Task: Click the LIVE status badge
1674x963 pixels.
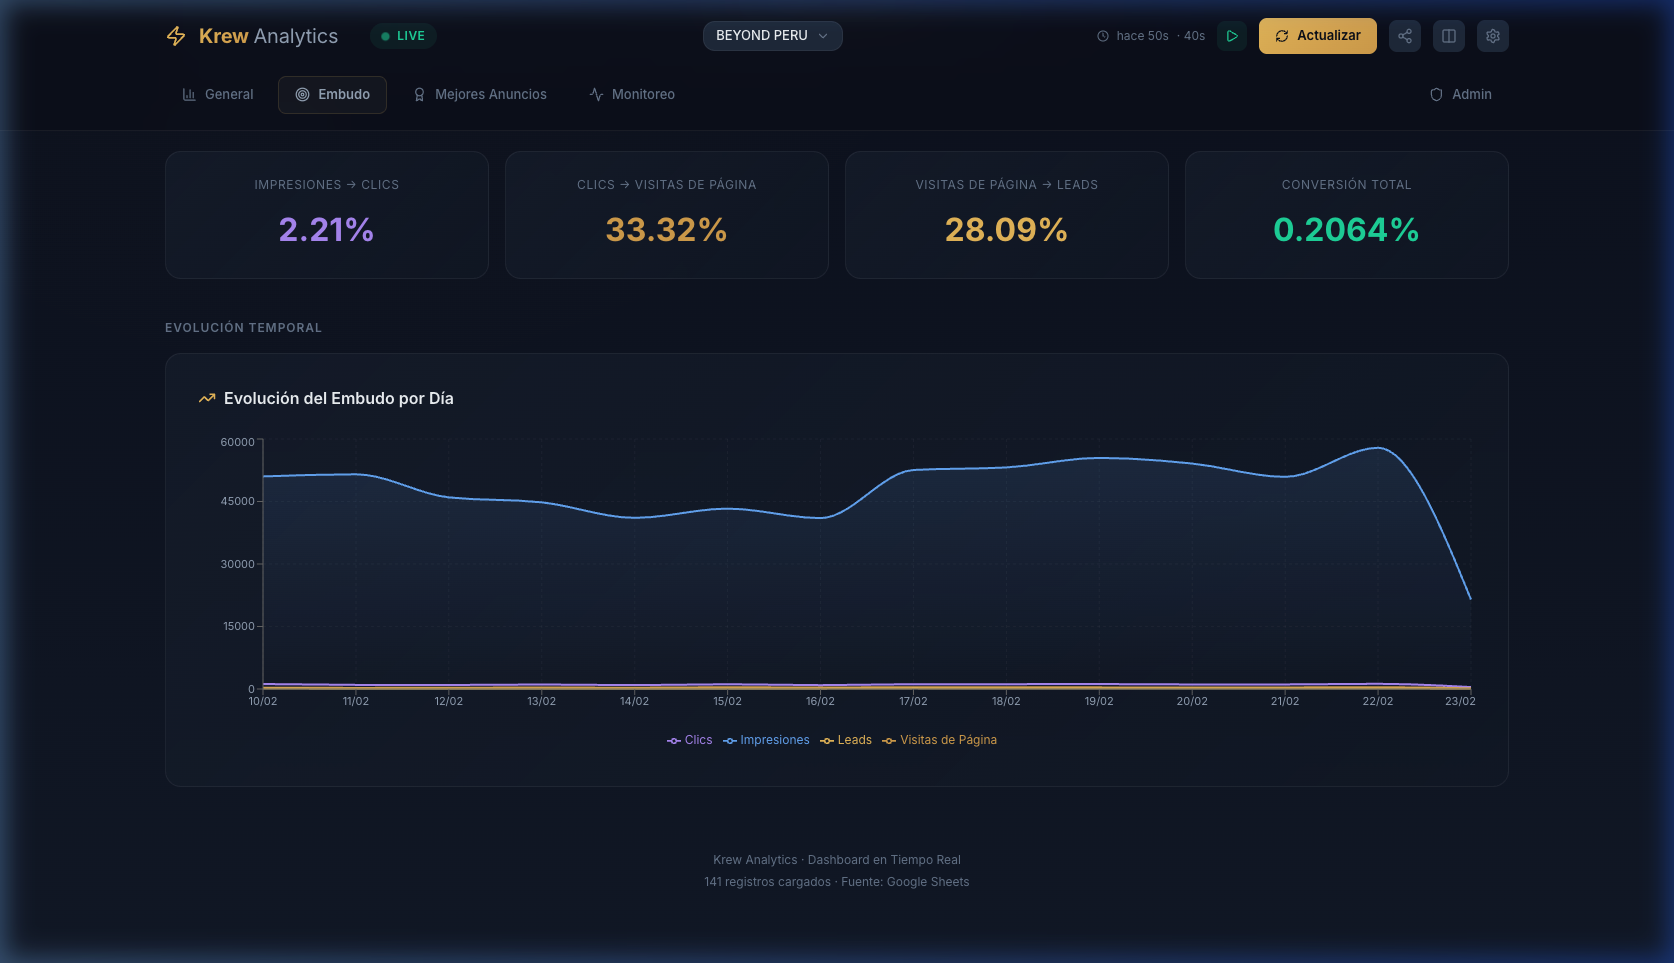Action: 403,36
